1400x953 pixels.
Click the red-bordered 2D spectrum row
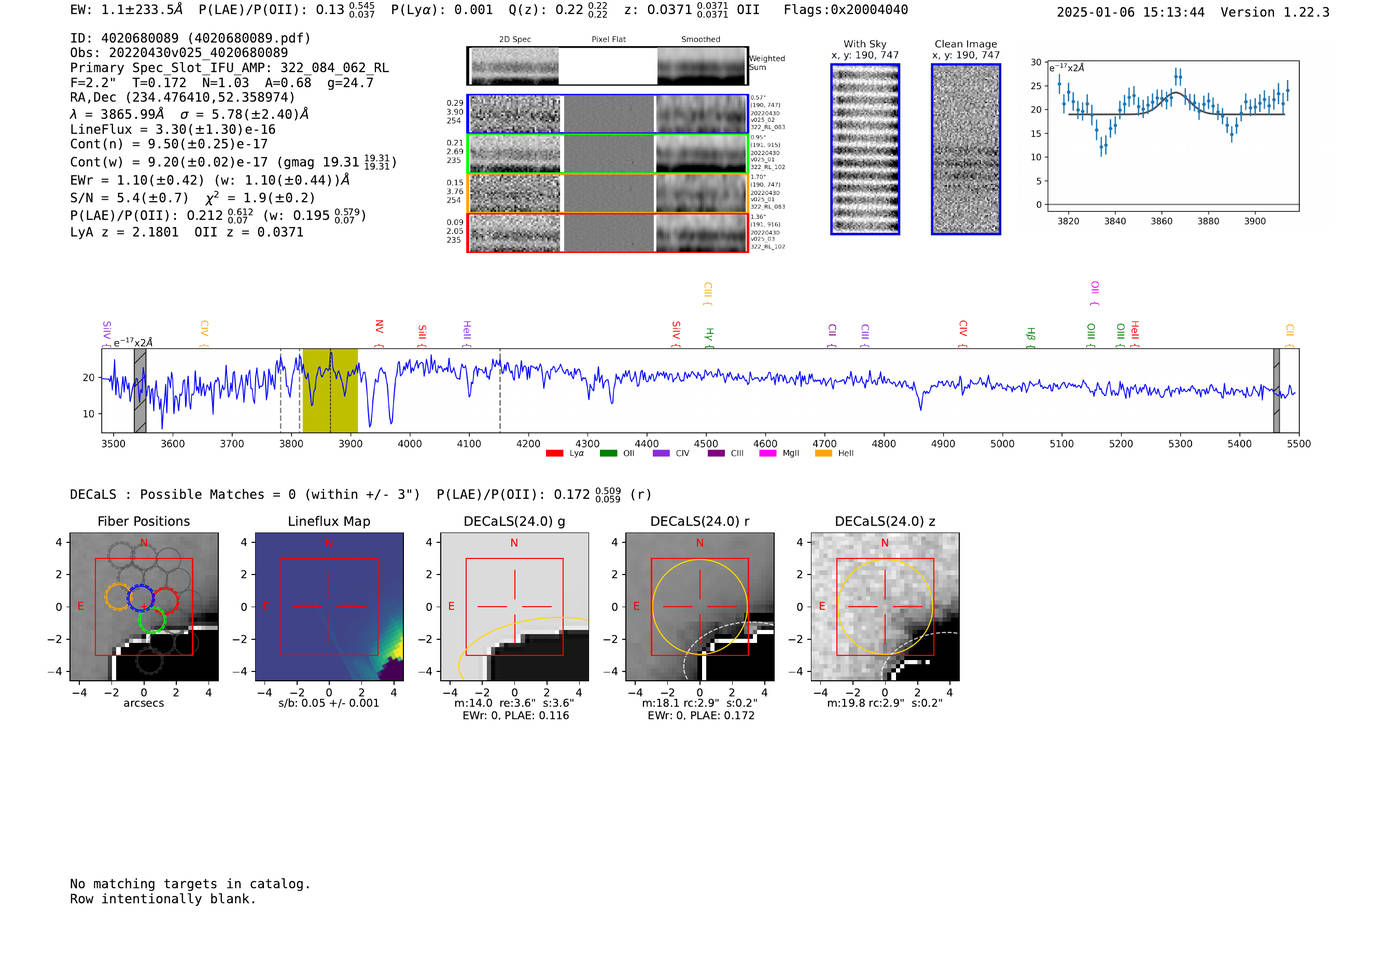(608, 233)
